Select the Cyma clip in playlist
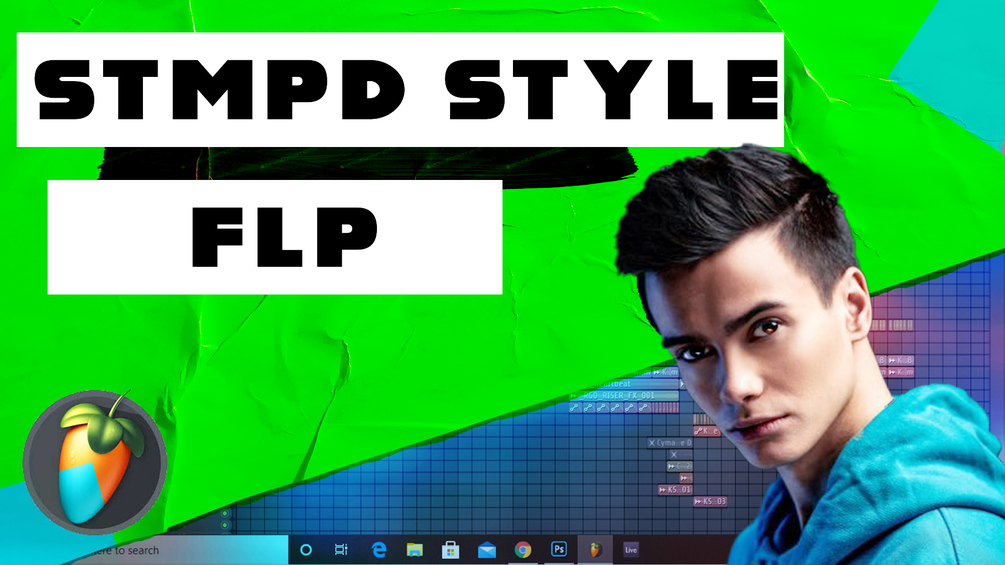The image size is (1005, 565). pyautogui.click(x=669, y=443)
